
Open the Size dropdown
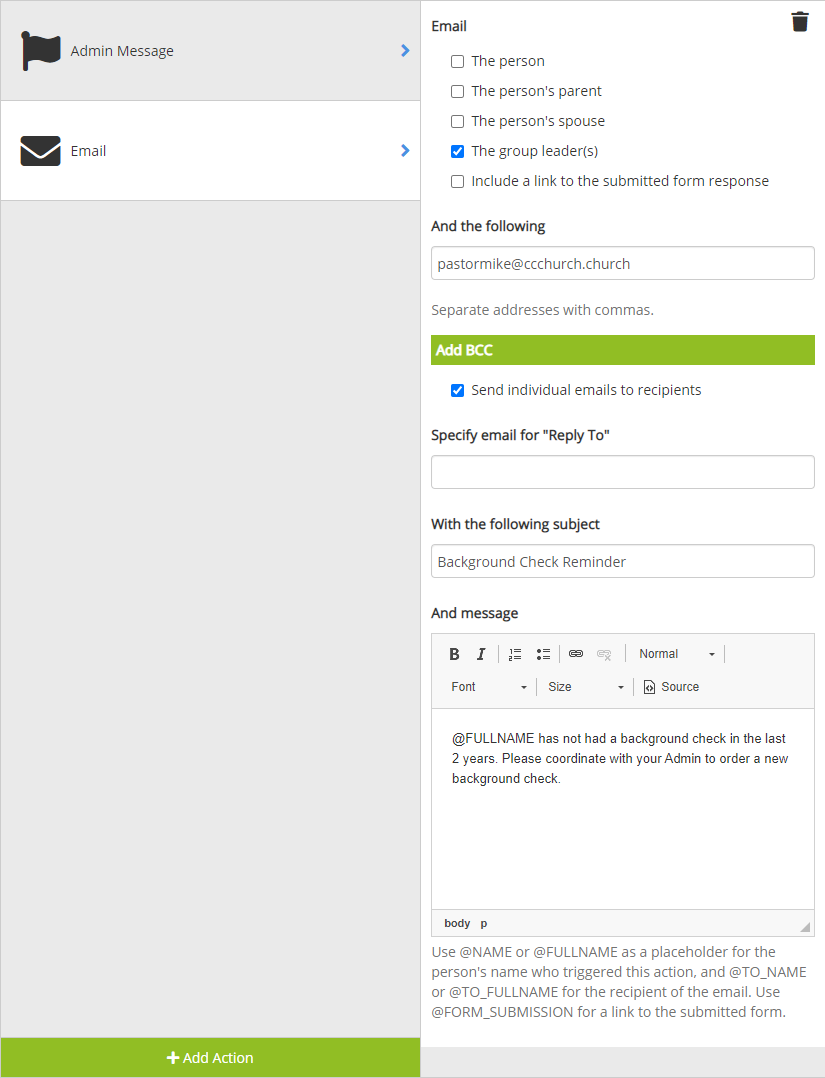(586, 687)
